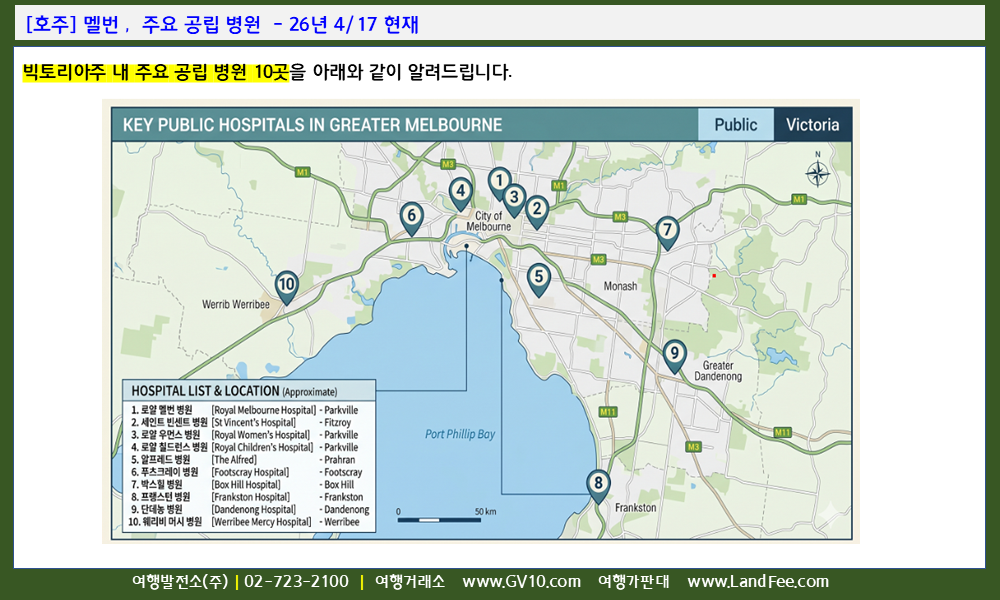Switch to the Public tab
Viewport: 1000px width, 600px height.
point(735,125)
